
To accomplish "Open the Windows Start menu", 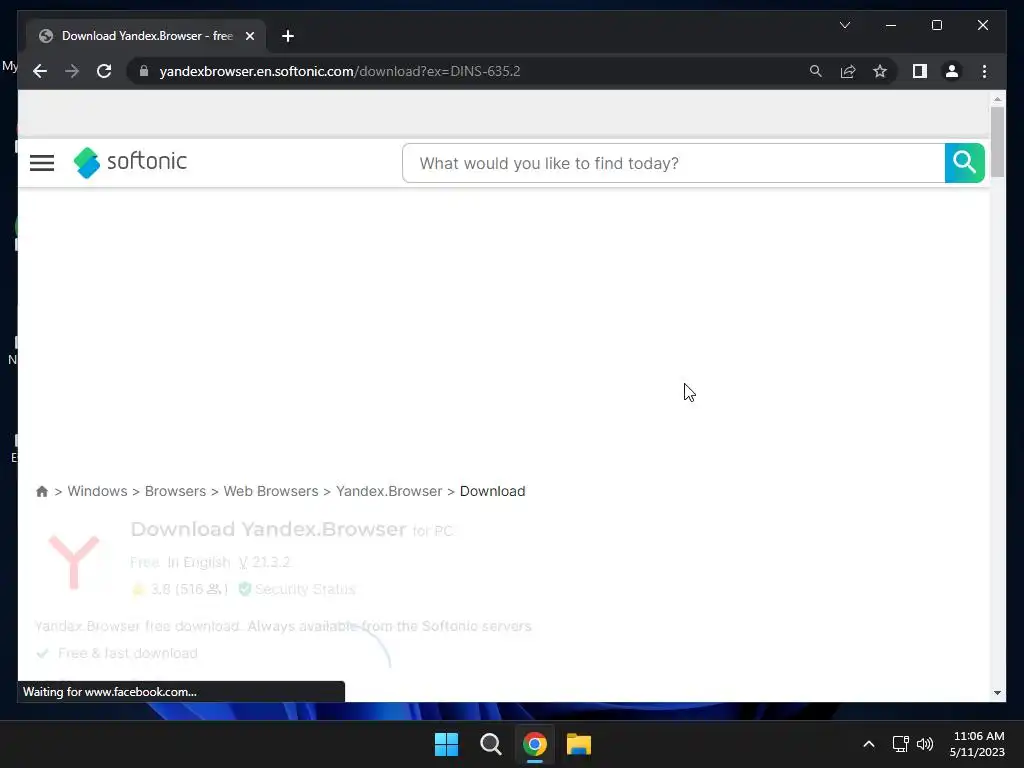I will coord(447,744).
